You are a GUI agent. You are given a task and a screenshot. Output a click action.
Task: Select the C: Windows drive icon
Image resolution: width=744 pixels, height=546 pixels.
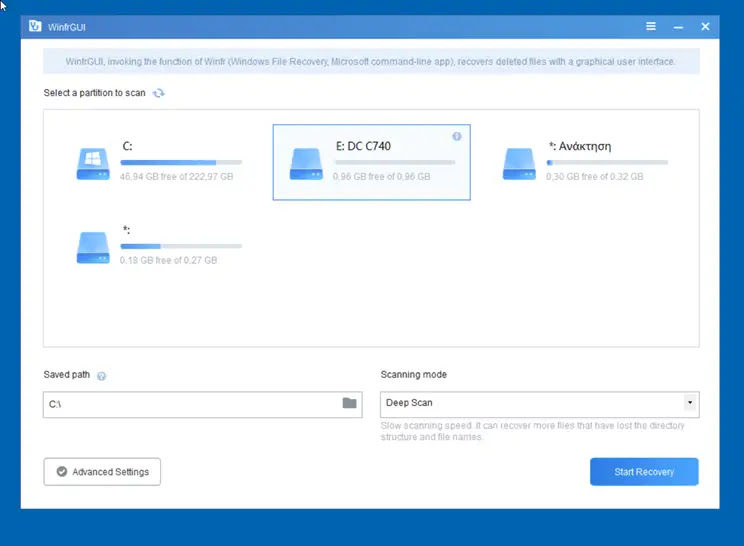(x=93, y=164)
